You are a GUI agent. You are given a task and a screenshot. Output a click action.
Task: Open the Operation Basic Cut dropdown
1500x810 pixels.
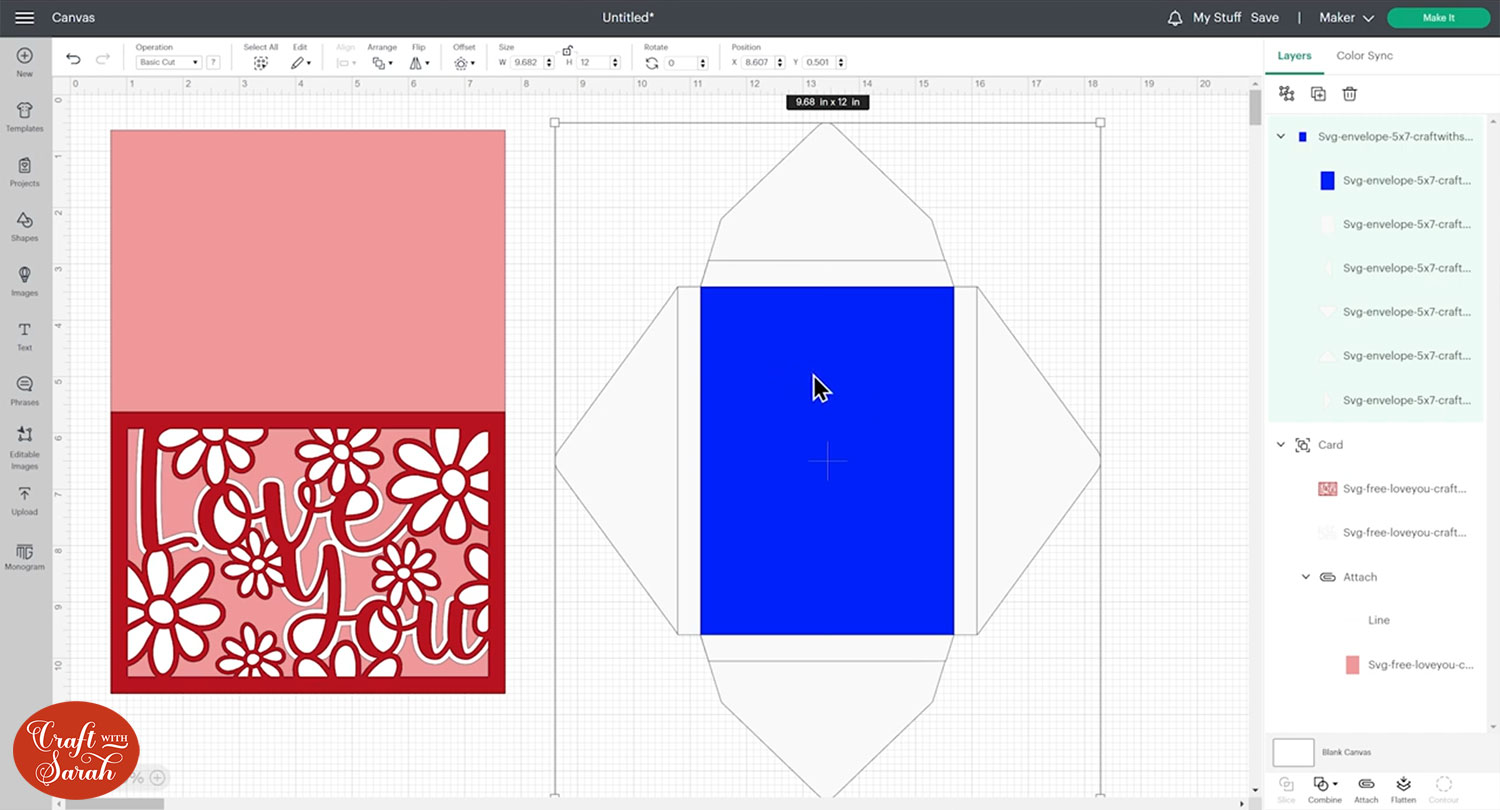(168, 62)
